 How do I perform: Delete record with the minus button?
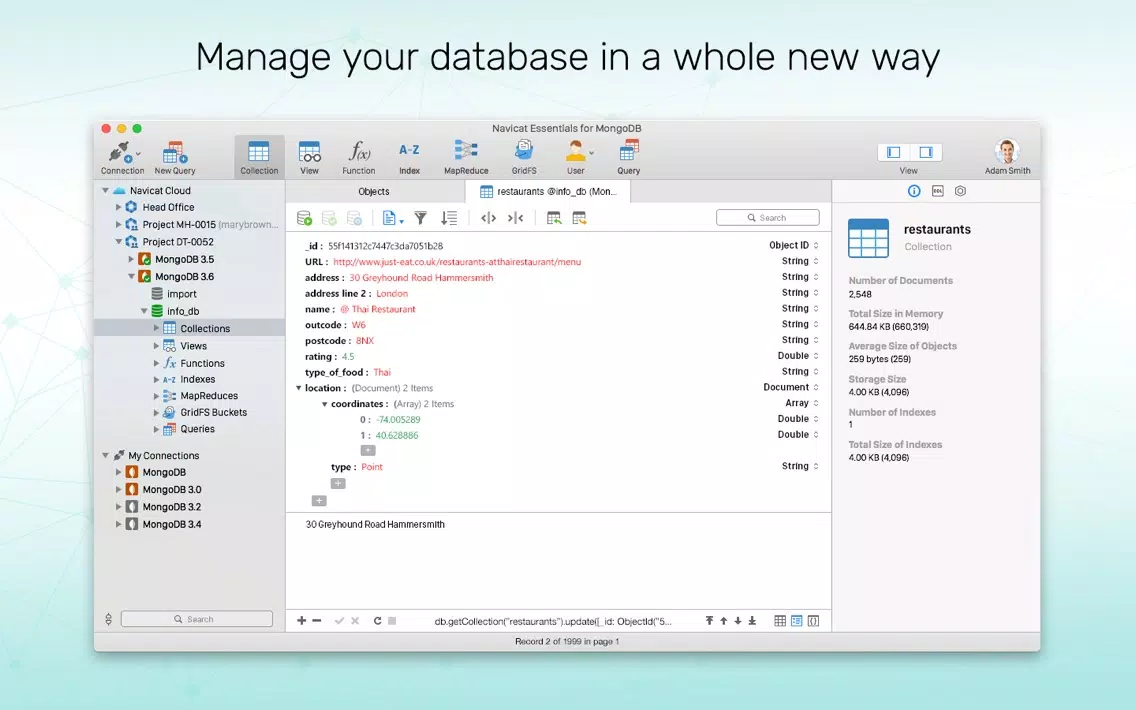[x=317, y=621]
